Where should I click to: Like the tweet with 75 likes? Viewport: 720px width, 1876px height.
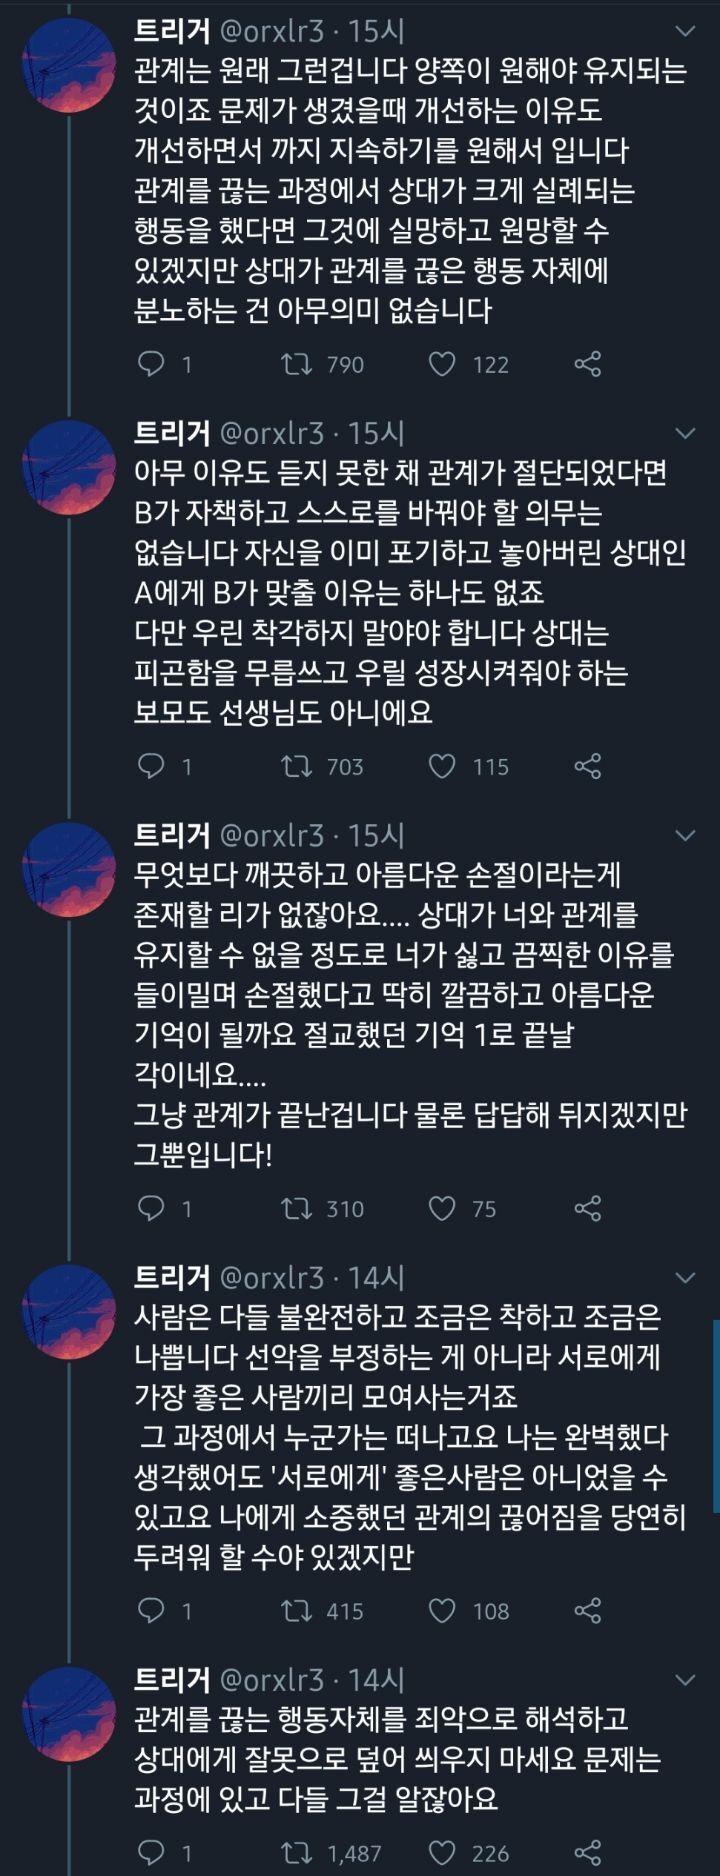coord(442,1208)
